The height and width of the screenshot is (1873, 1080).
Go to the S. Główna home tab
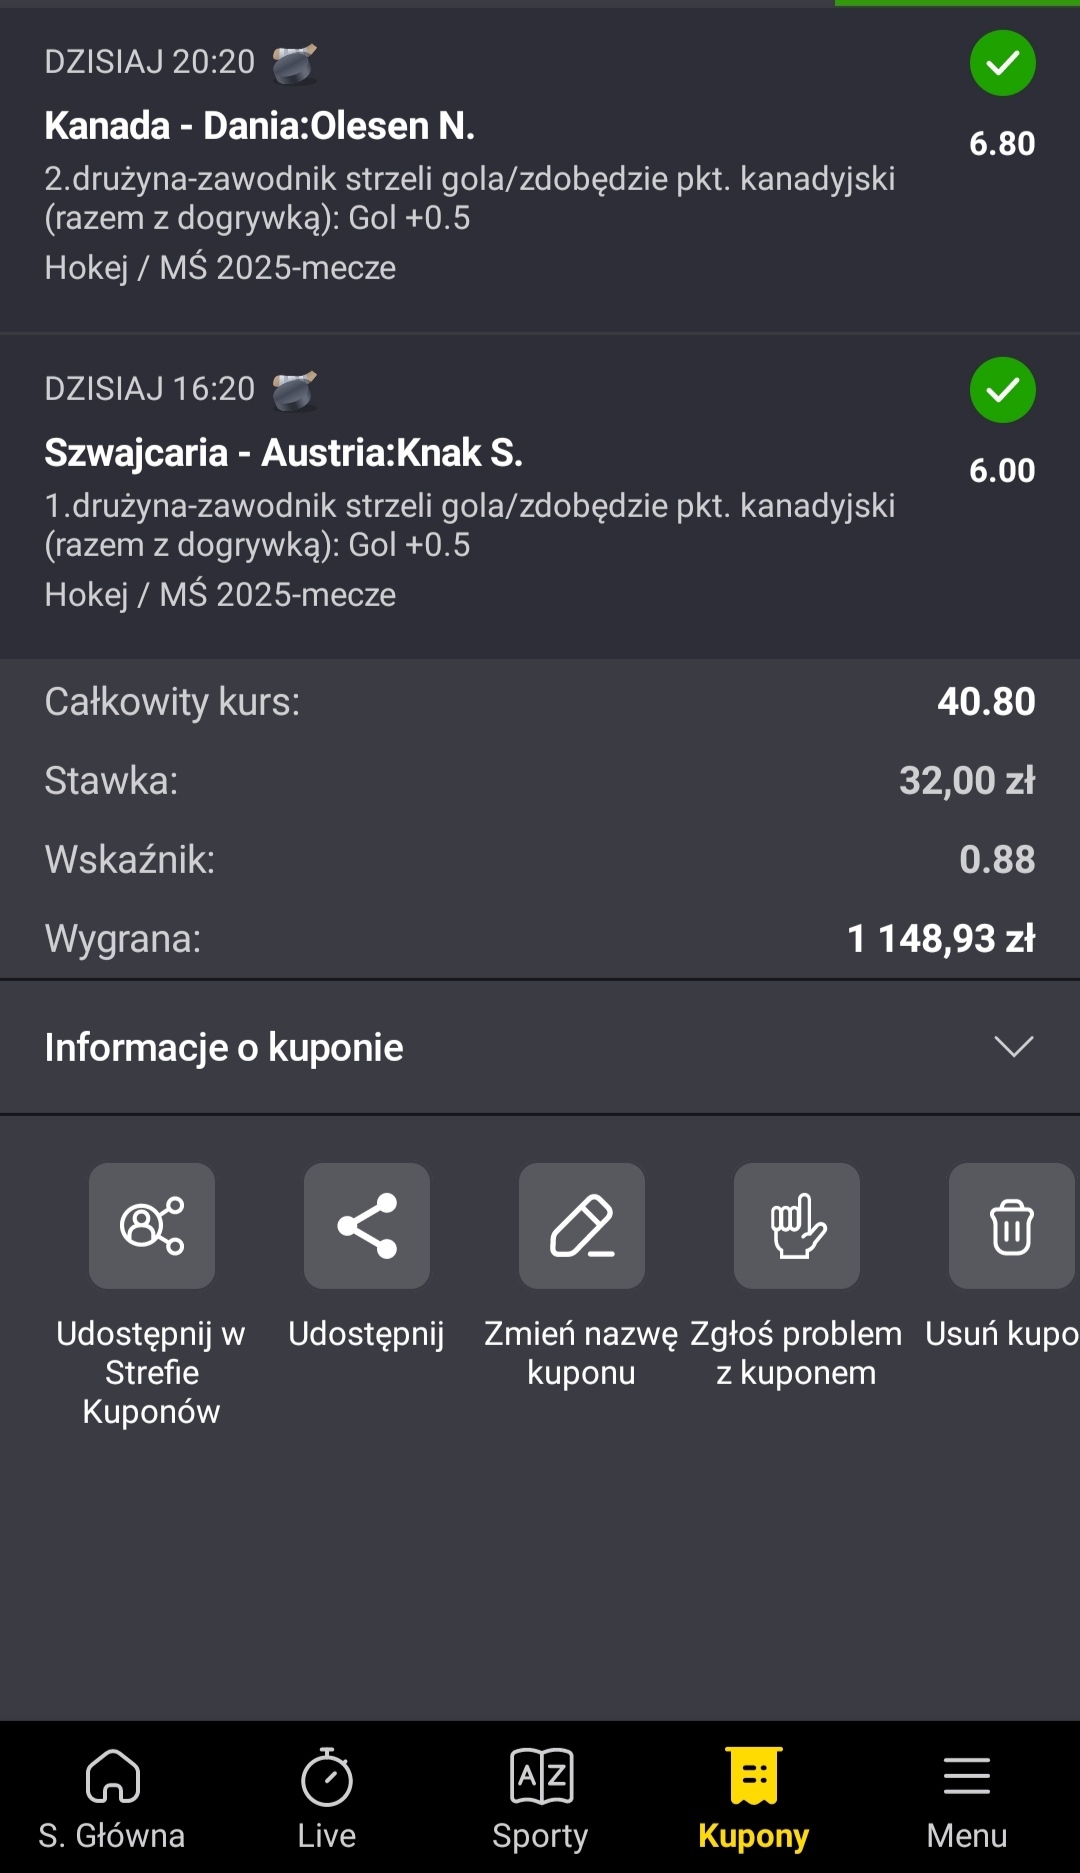[112, 1798]
